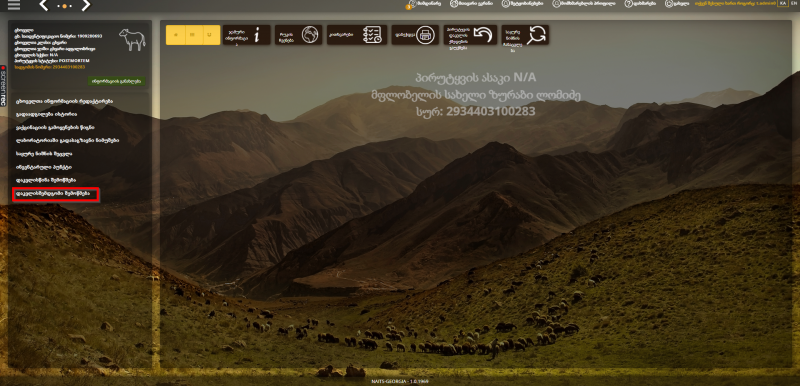
Task: Open the hamburger main menu
Action: coord(14,5)
